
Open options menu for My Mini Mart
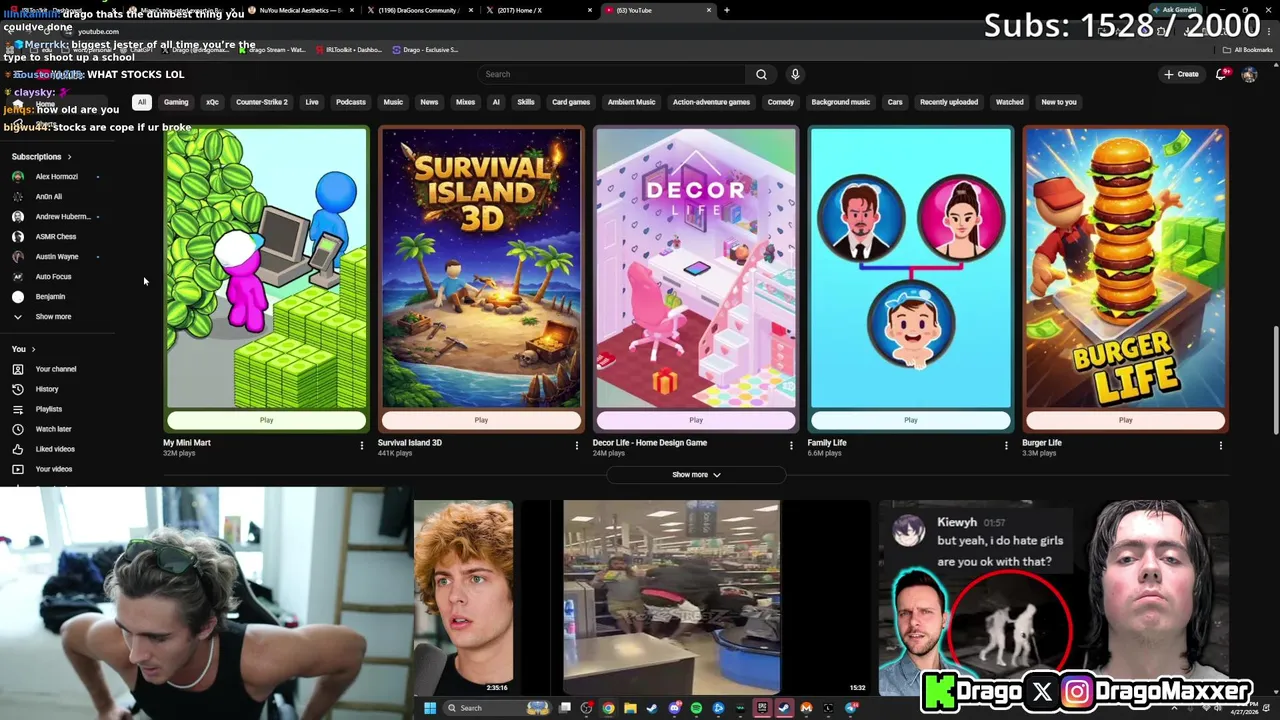(362, 445)
